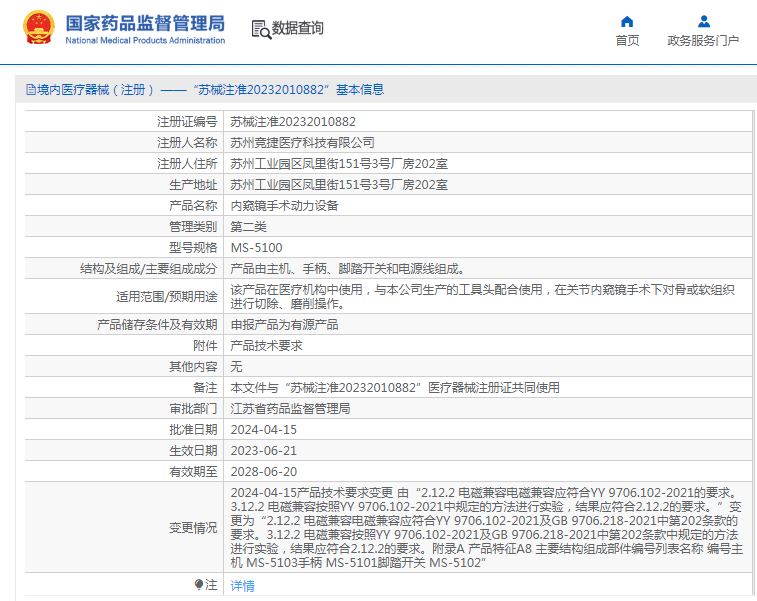Click the 结构及组成/主要组成成分 label
757x601 pixels.
tap(149, 269)
